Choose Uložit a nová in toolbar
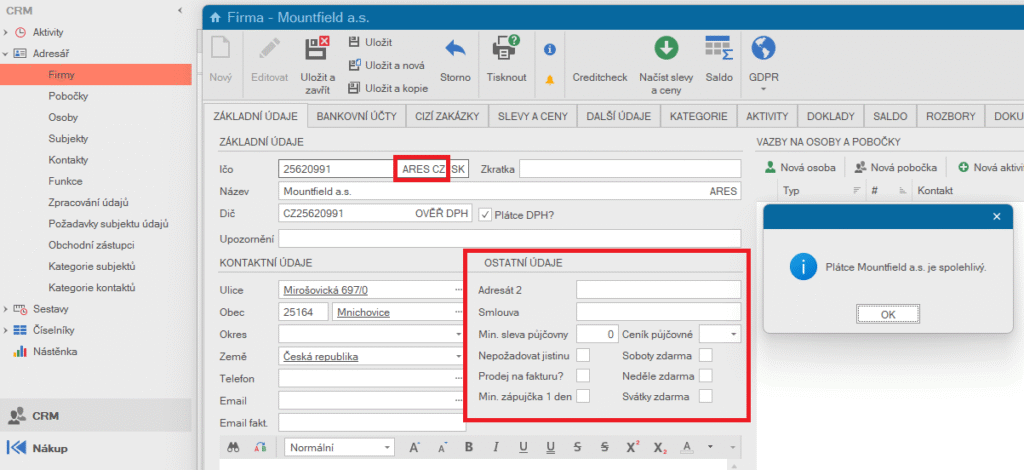The image size is (1024, 470). pos(387,65)
